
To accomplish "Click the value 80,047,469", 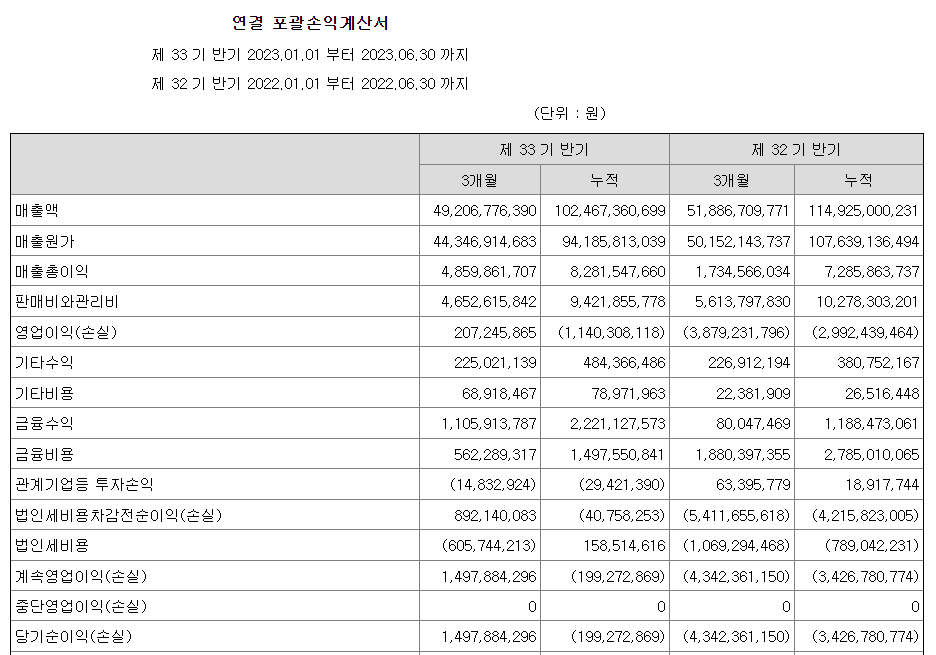I will [753, 423].
